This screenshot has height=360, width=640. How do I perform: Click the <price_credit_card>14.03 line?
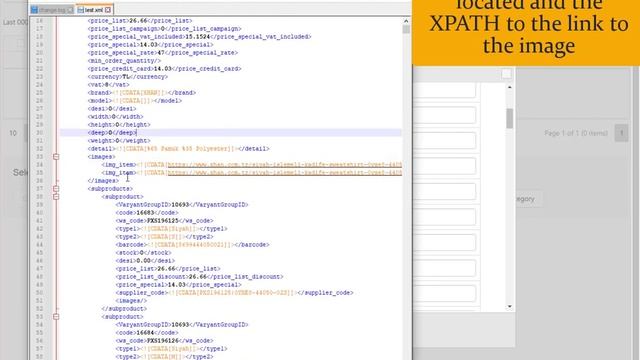[x=164, y=69]
